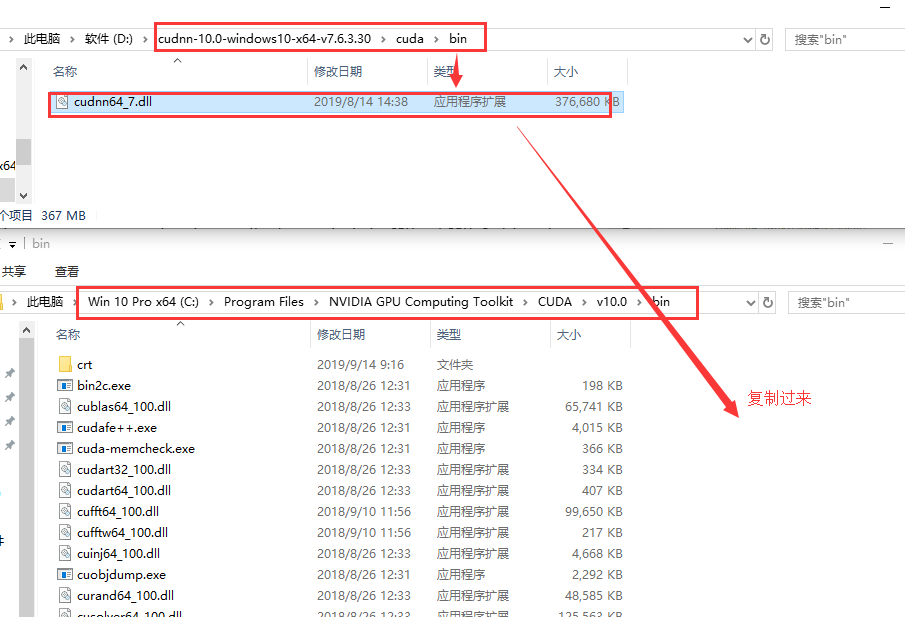Click search box in CUDA bin window

coord(847,302)
